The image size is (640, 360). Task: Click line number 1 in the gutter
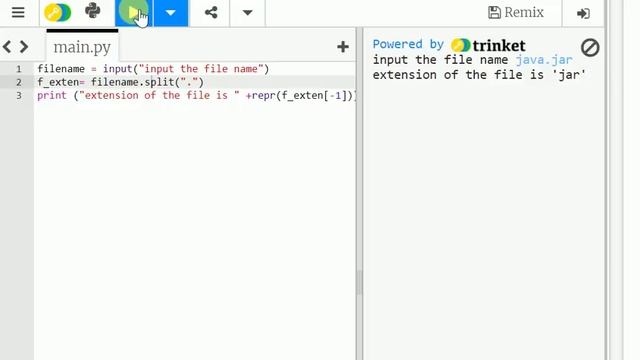(19, 69)
